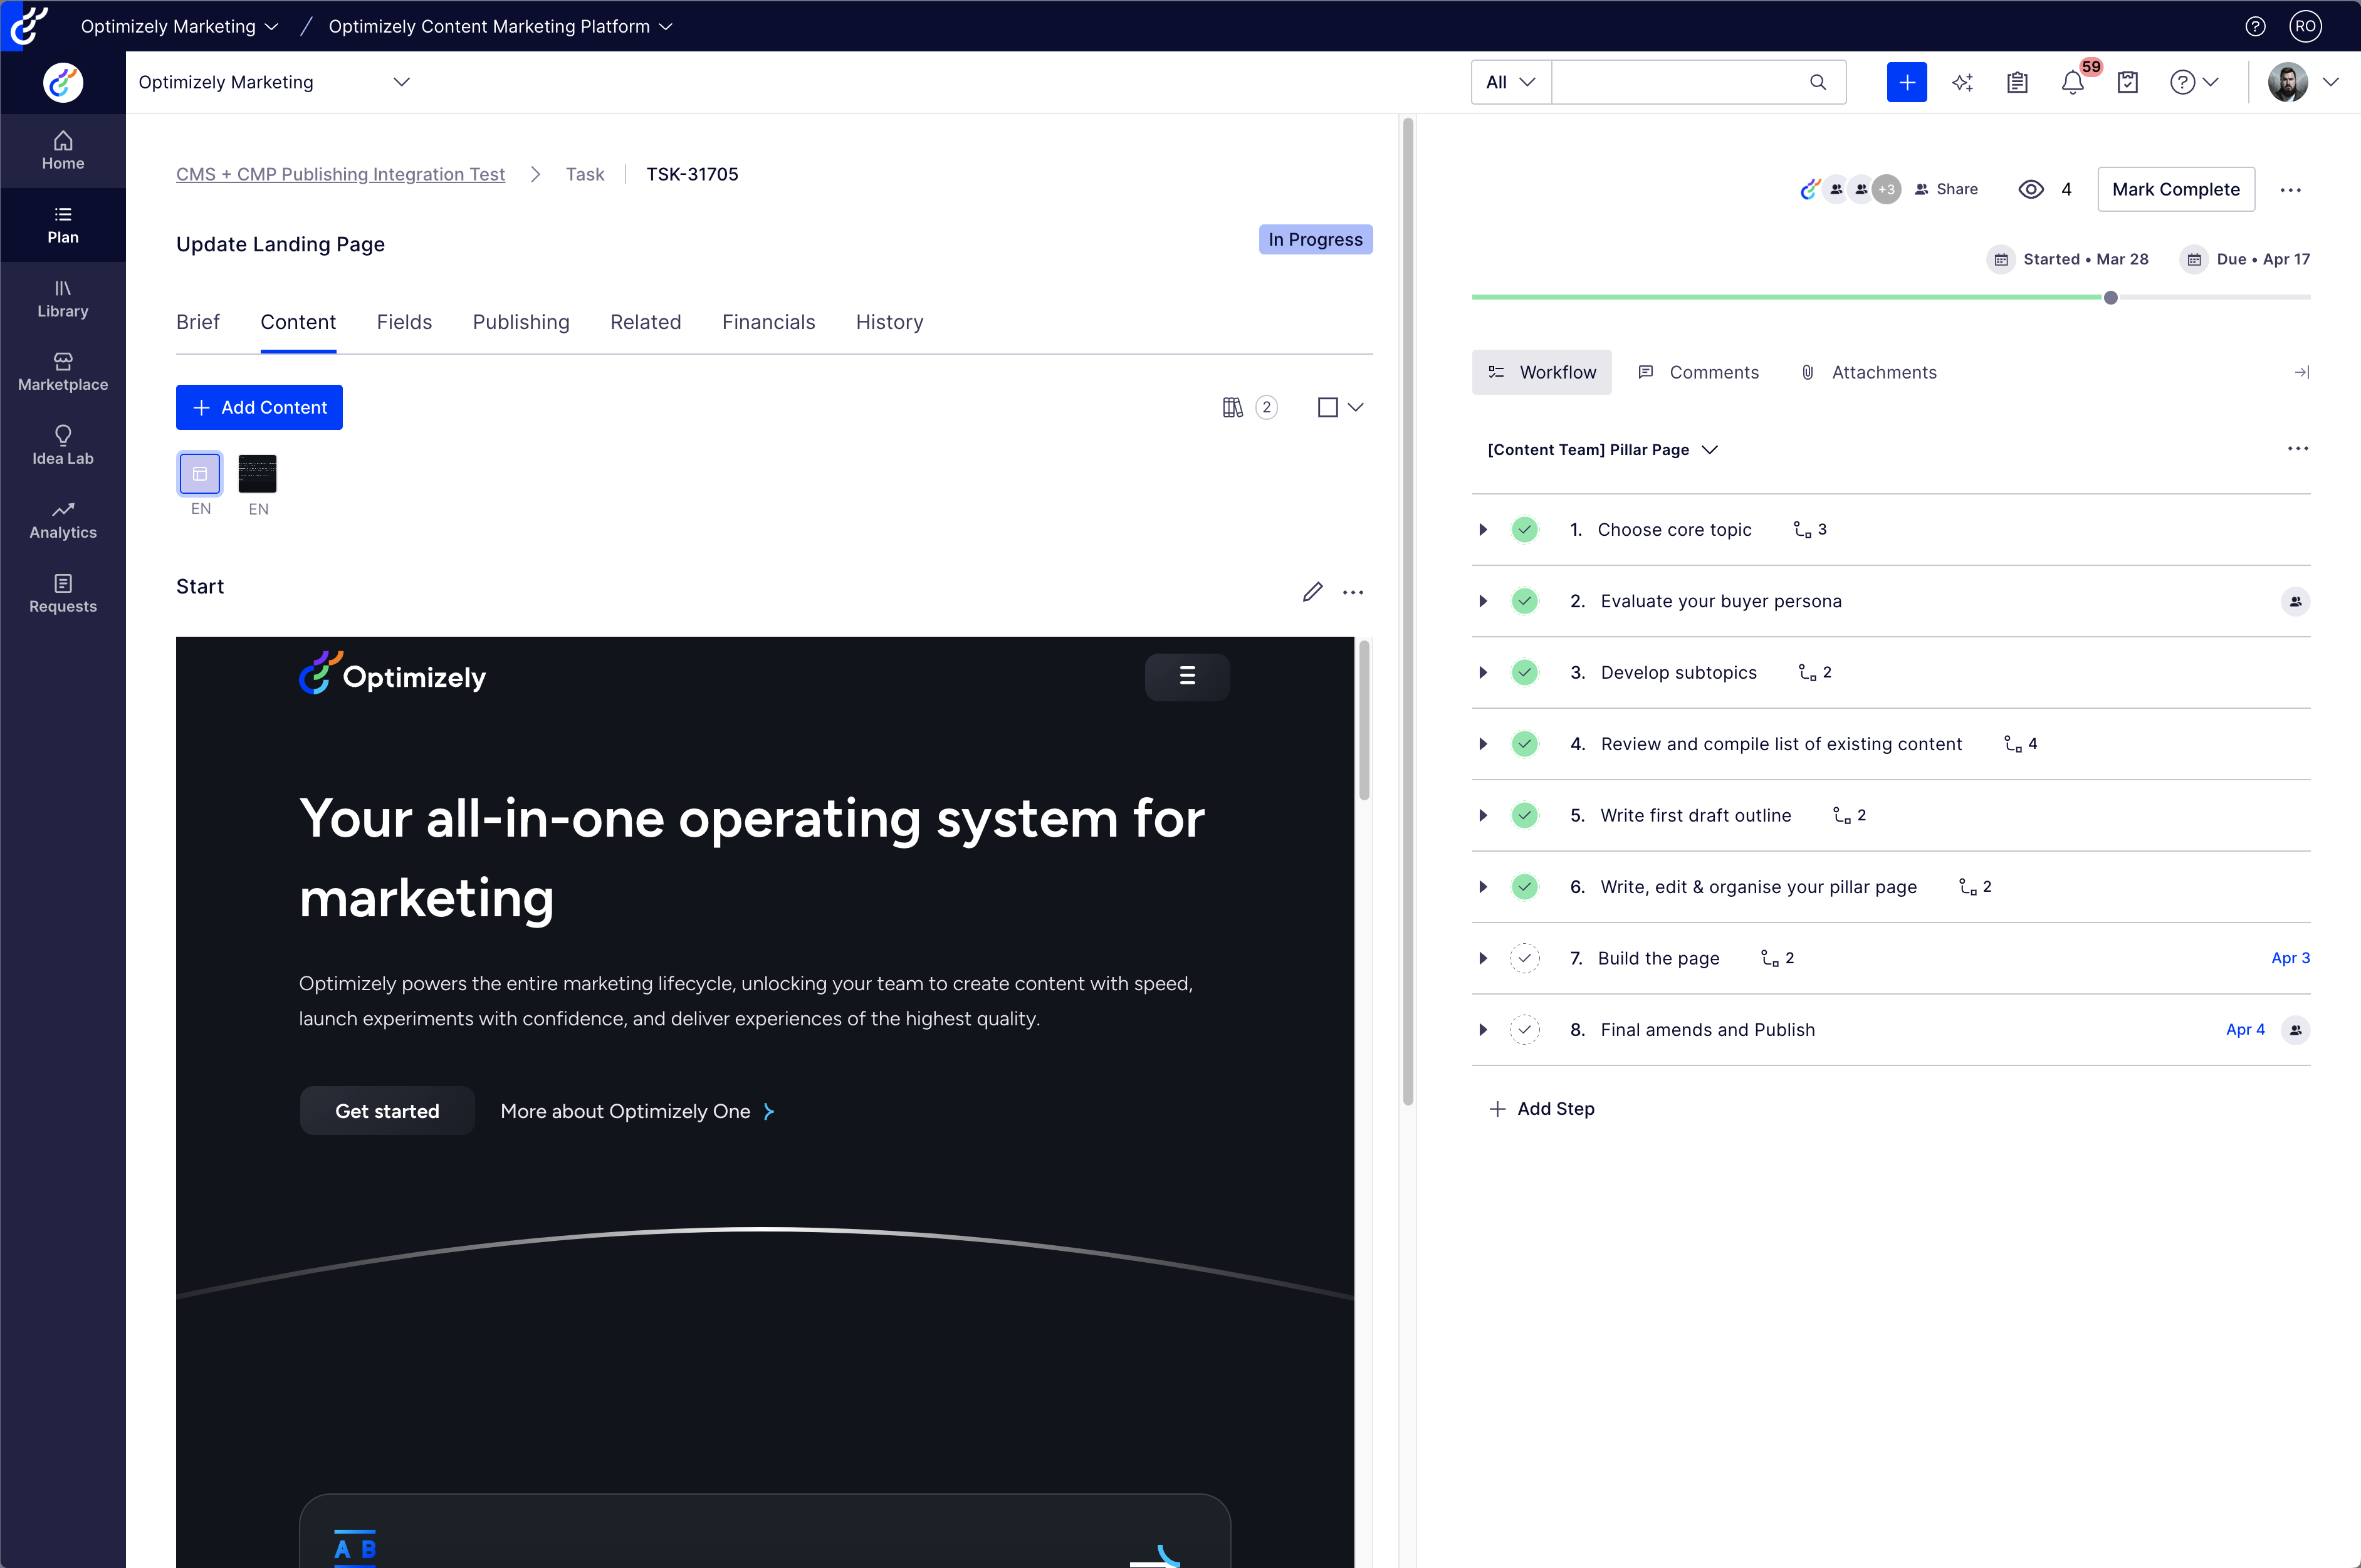Open the All search filter dropdown
Image resolution: width=2361 pixels, height=1568 pixels.
(1510, 82)
